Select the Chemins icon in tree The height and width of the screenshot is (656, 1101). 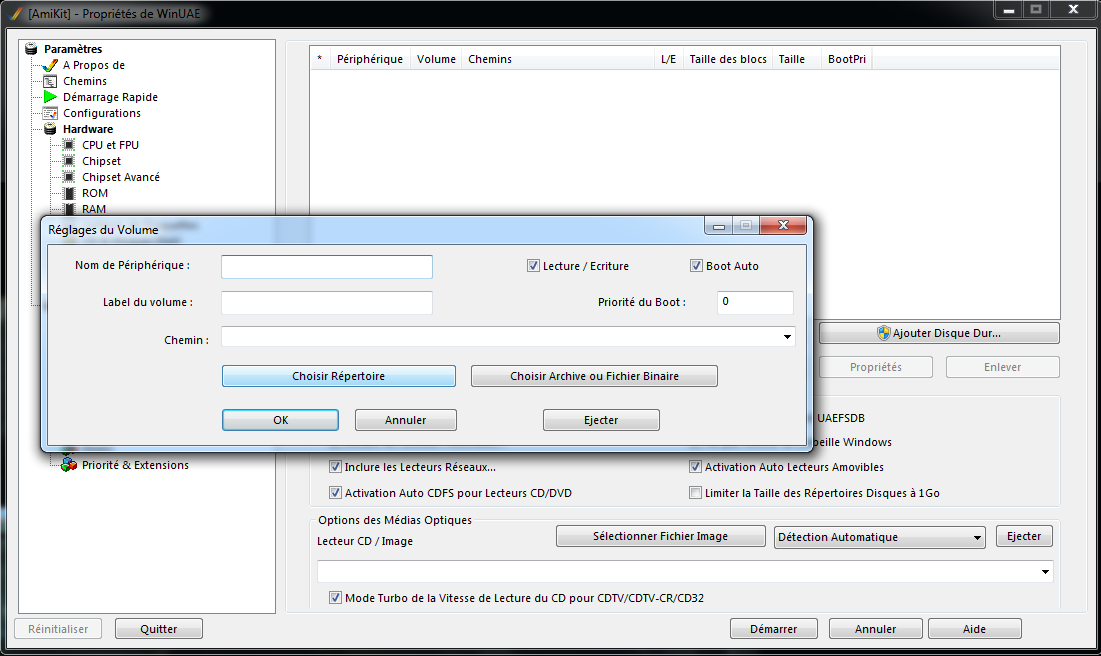(50, 81)
